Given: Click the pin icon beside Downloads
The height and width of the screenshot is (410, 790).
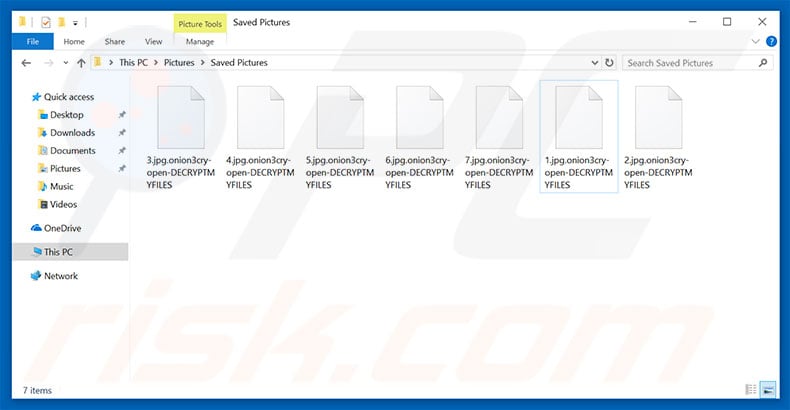Looking at the screenshot, I should 121,132.
